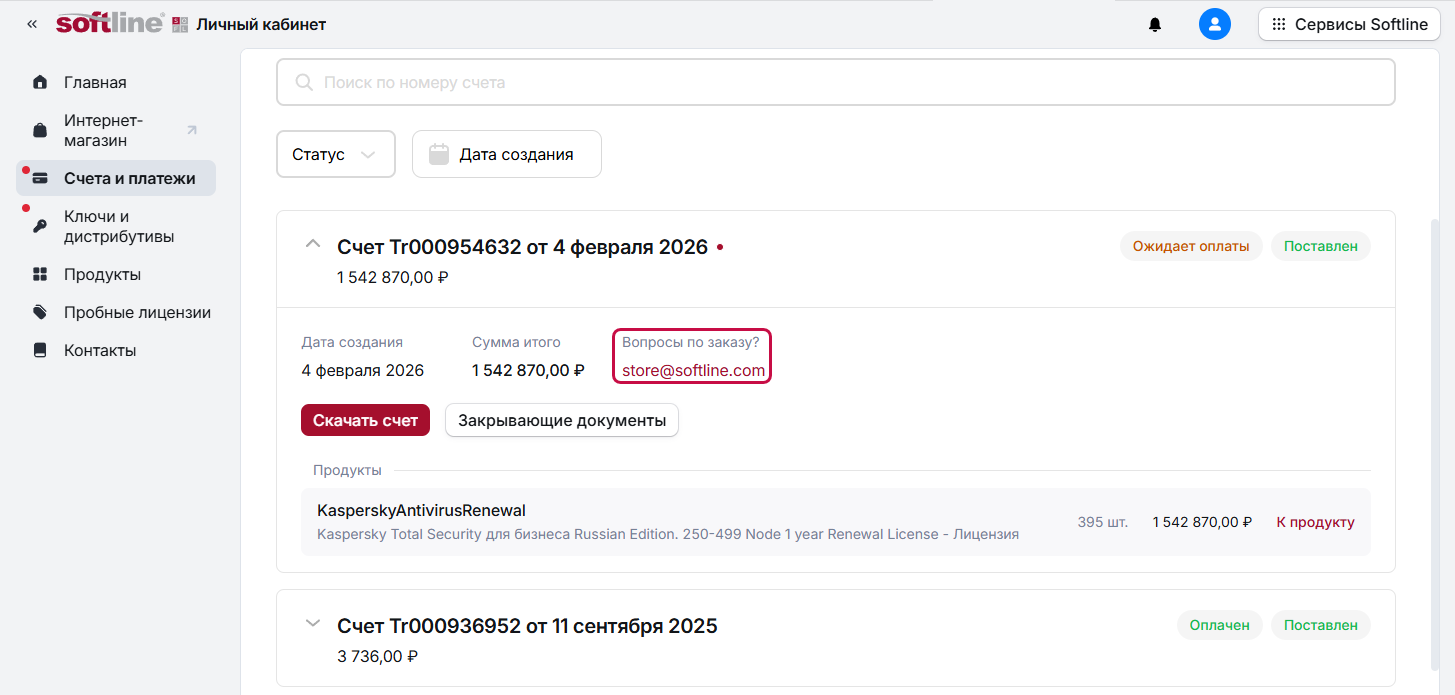Open the Сервисы Softline apps menu
1455x695 pixels.
click(x=1349, y=24)
